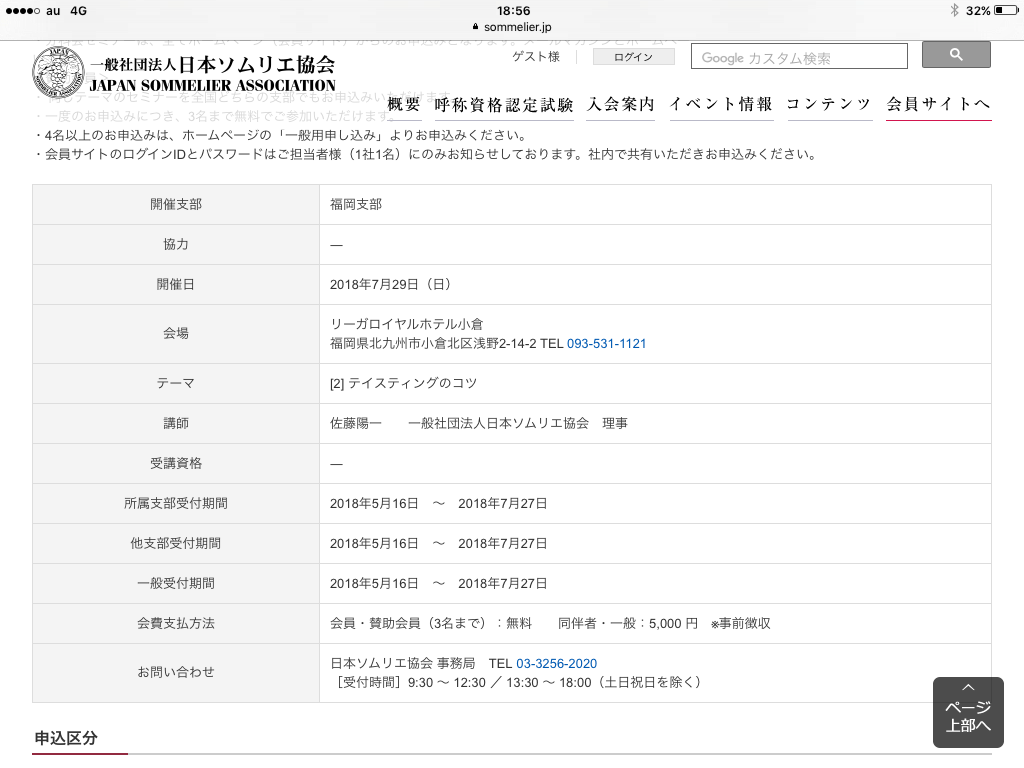This screenshot has width=1024, height=768.
Task: Tap the lock icon beside sommelier.jp
Action: (x=475, y=27)
